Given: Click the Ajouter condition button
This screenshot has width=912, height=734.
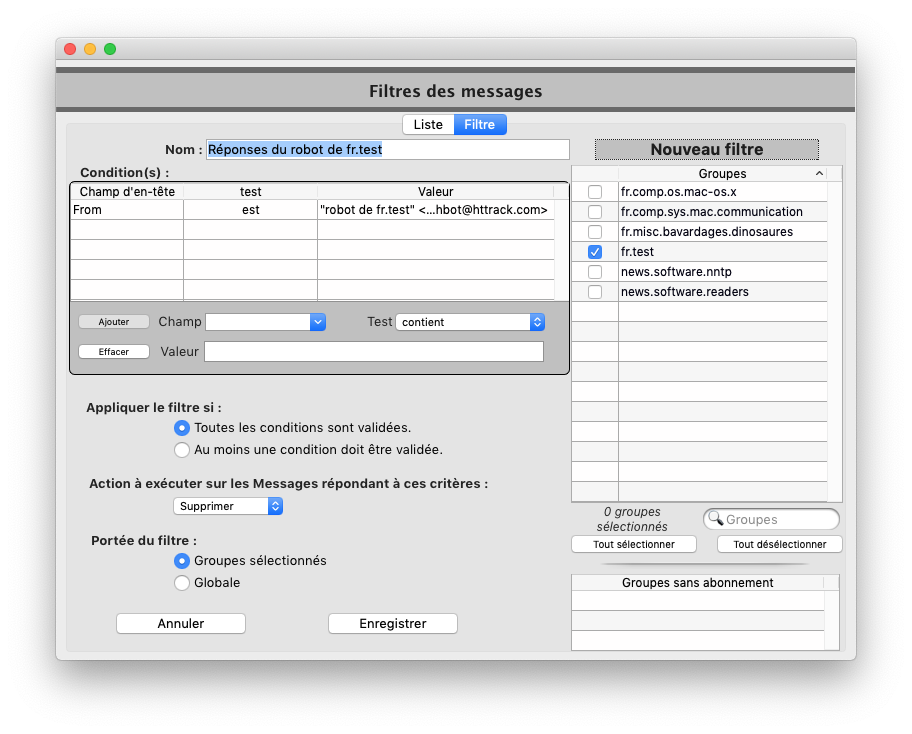Looking at the screenshot, I should (x=114, y=322).
